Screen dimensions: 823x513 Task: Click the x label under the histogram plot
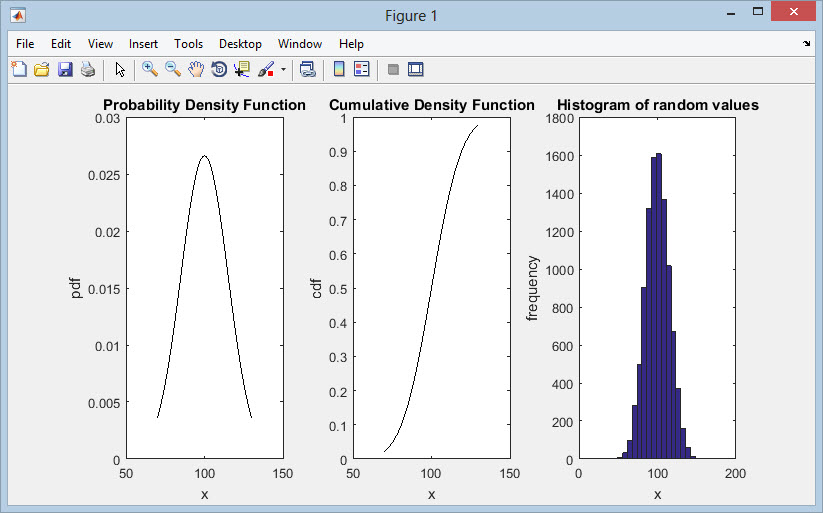click(657, 494)
